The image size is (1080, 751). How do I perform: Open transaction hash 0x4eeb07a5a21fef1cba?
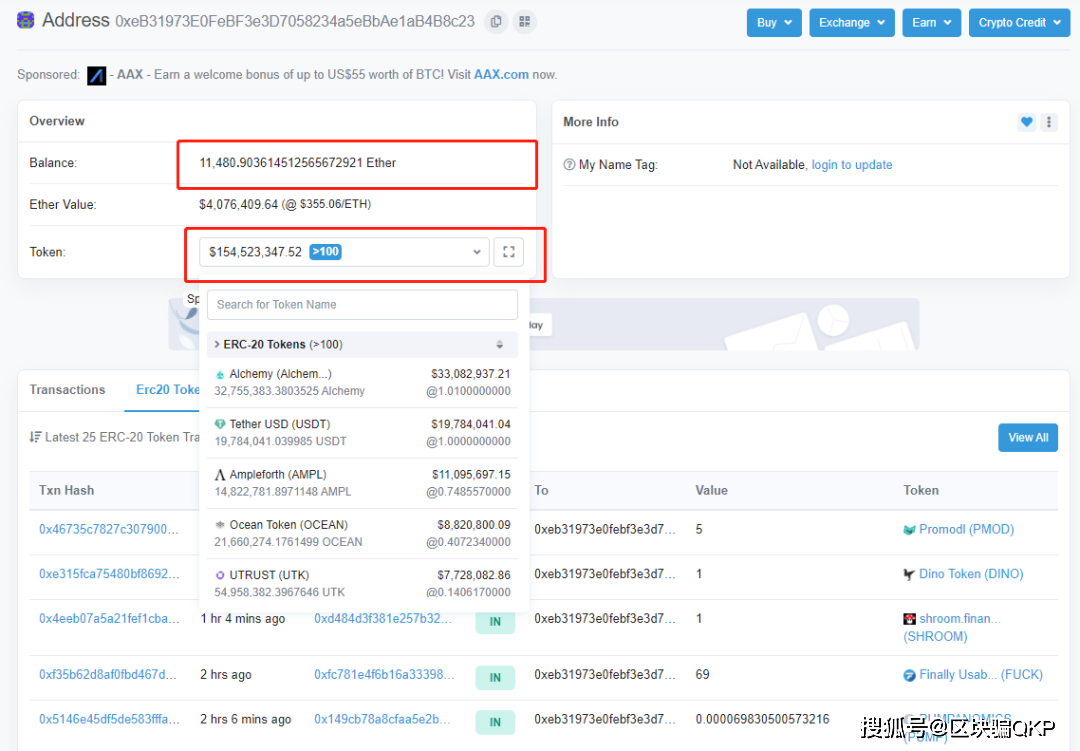point(109,619)
